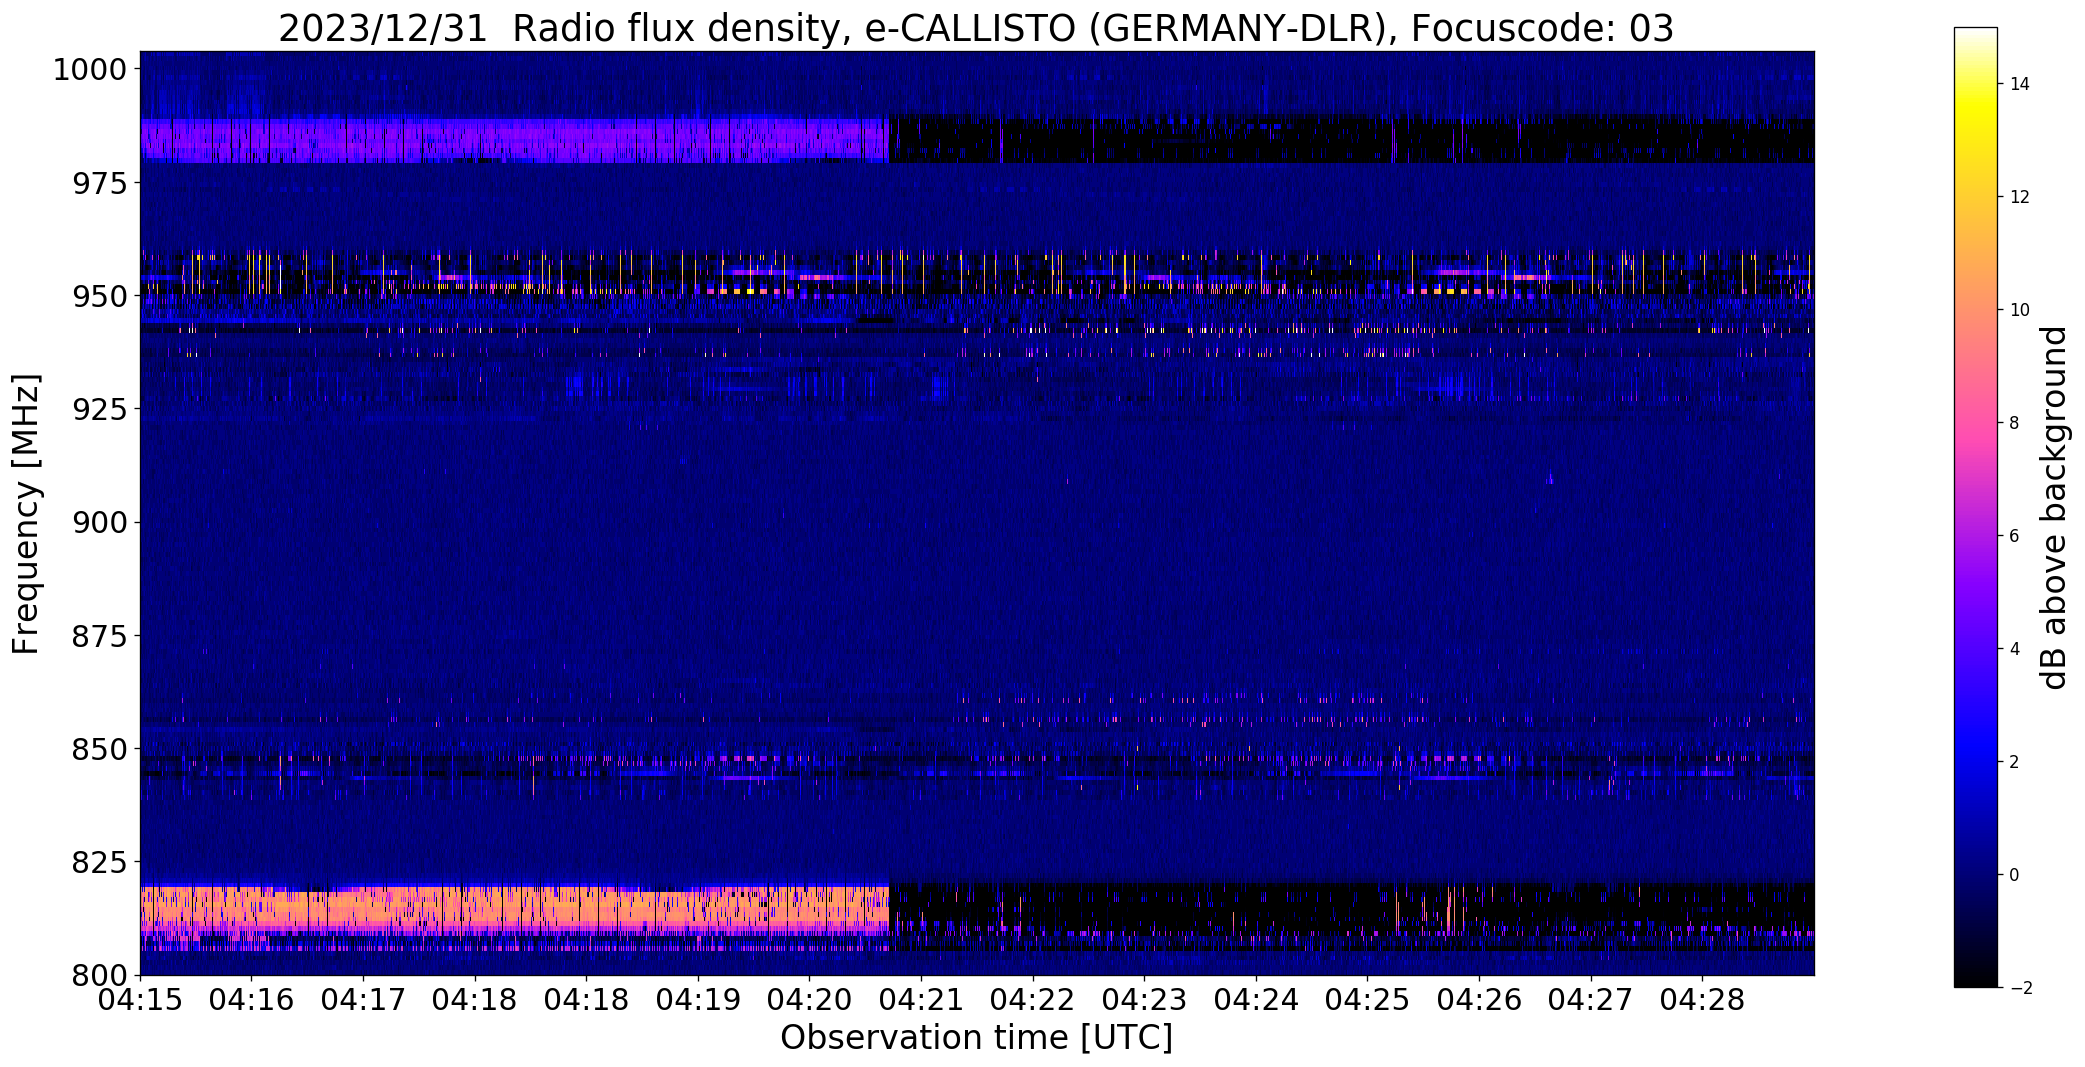Click the 04:16 time tick label
Screen dimensions: 2085x1067
(252, 1000)
